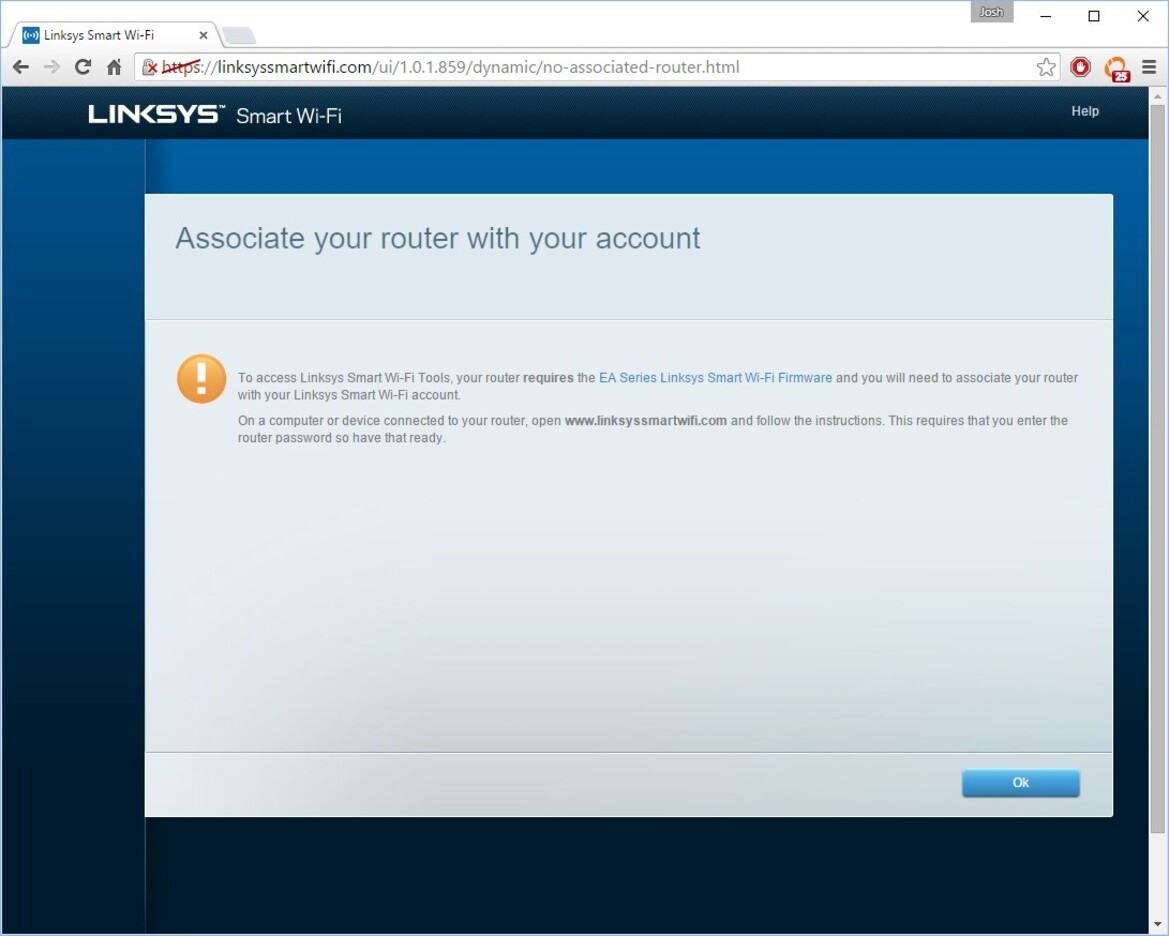This screenshot has width=1169, height=936.
Task: Bookmark this page with the star icon
Action: 1046,67
